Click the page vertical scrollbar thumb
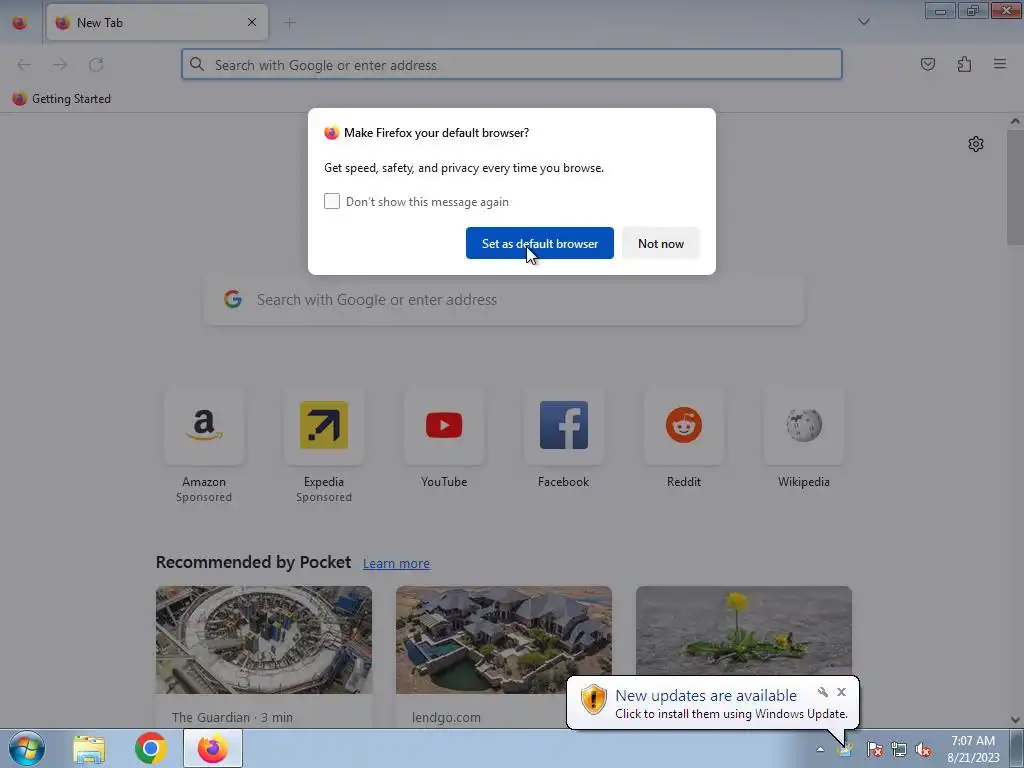Screen dimensions: 1024x768 coord(1016,187)
